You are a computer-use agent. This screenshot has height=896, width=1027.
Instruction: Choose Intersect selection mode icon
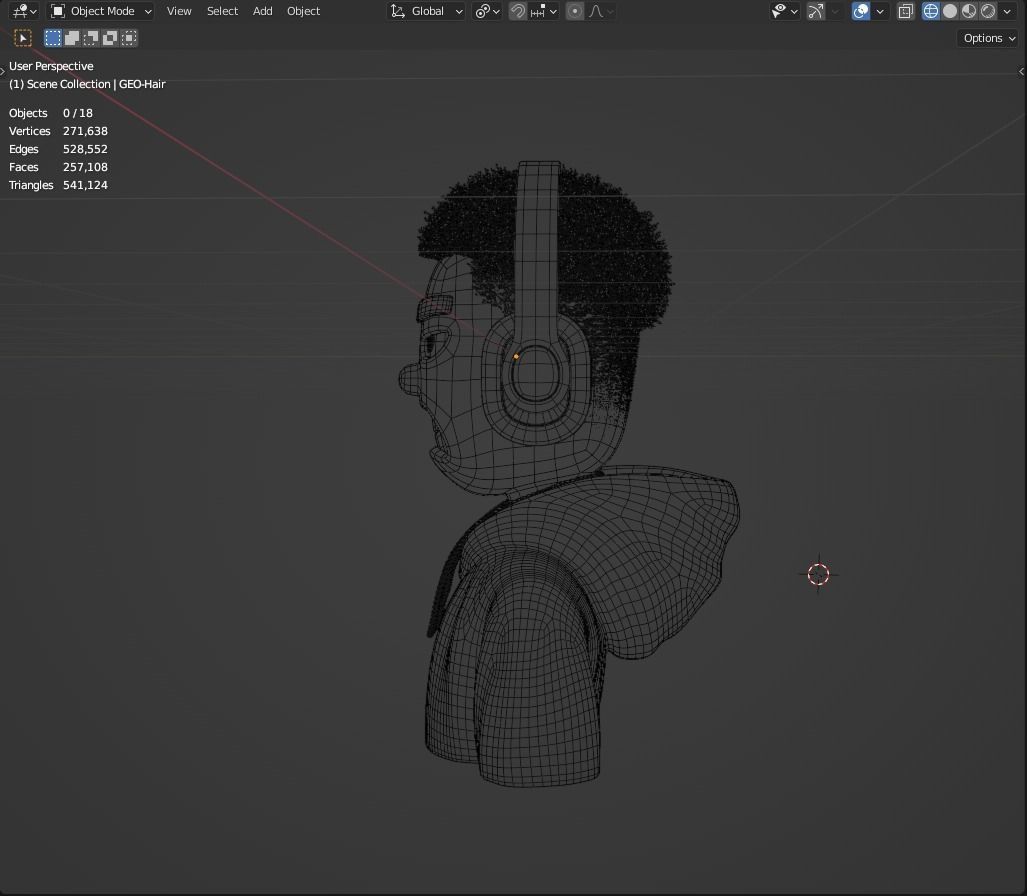(x=129, y=38)
